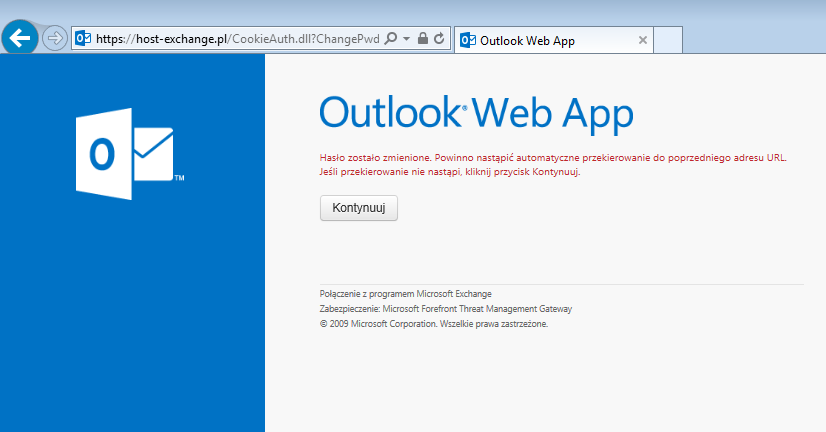Click the Outlook icon on the tab
This screenshot has height=432, width=826.
pyautogui.click(x=468, y=41)
